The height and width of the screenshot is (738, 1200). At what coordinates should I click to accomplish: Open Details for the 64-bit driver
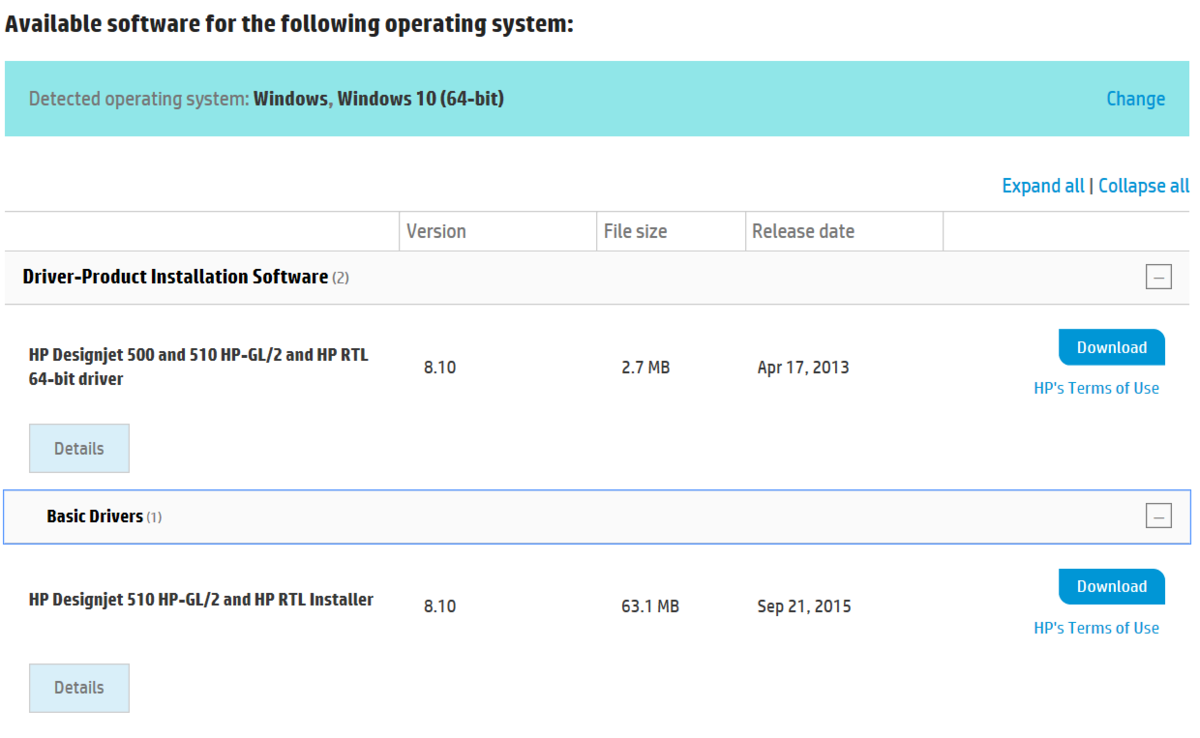[x=79, y=449]
